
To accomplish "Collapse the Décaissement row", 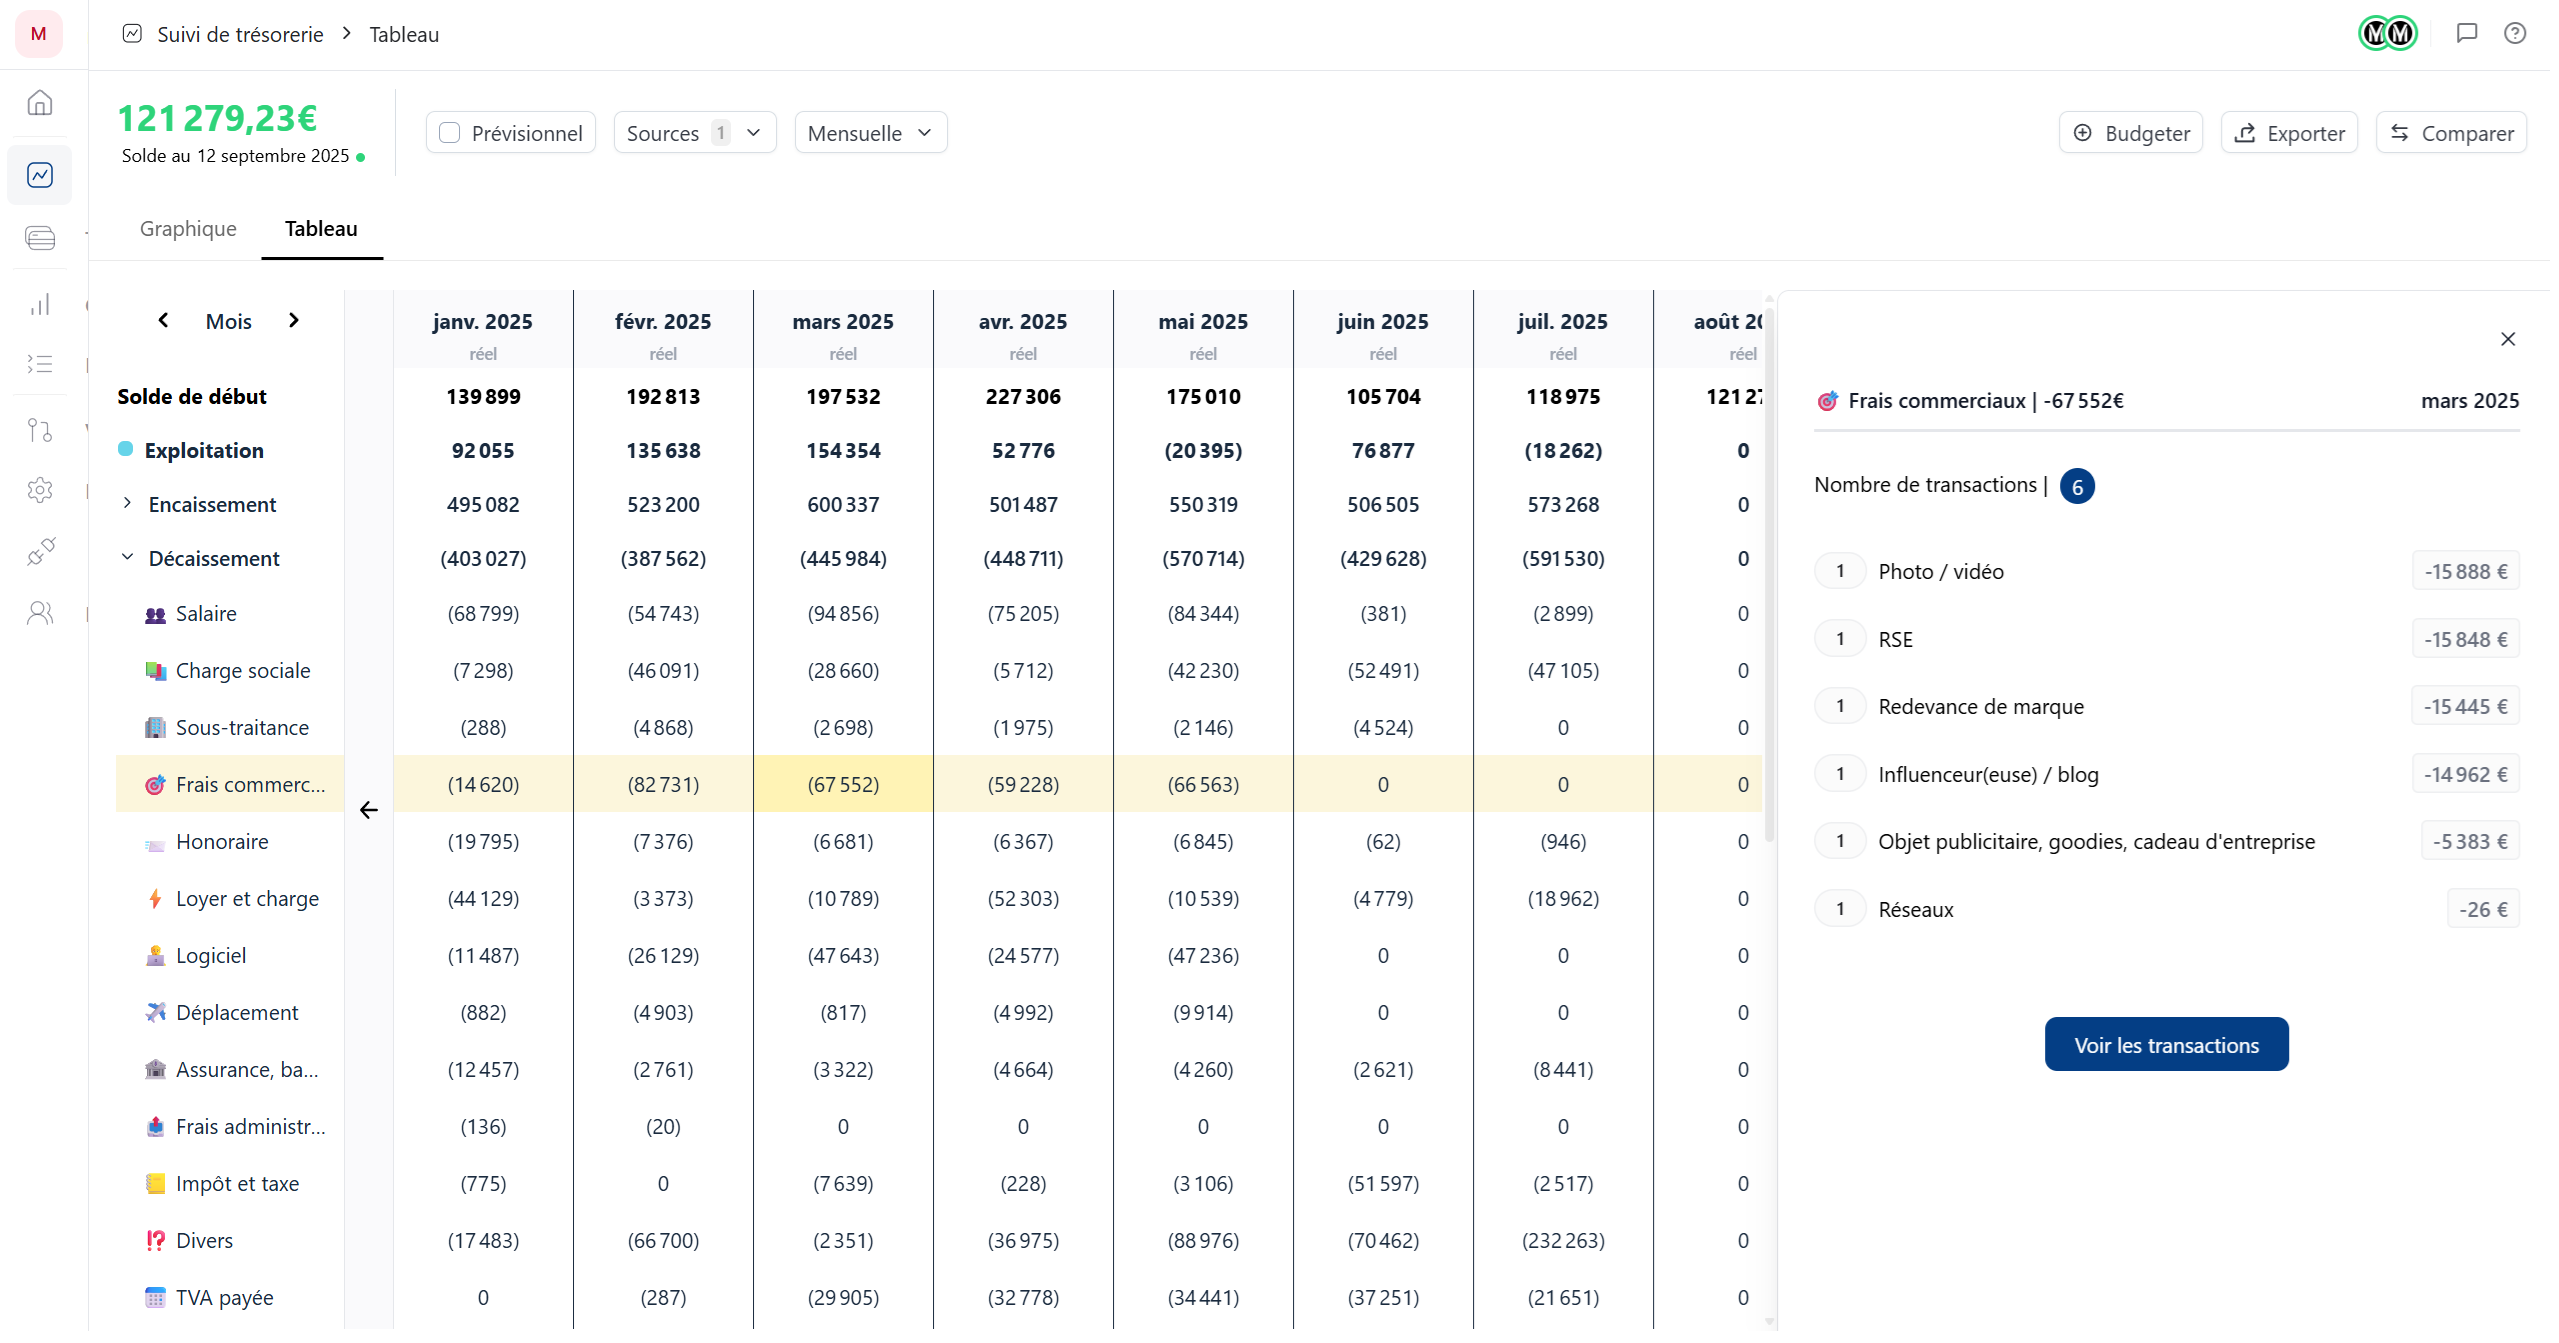I will [127, 557].
